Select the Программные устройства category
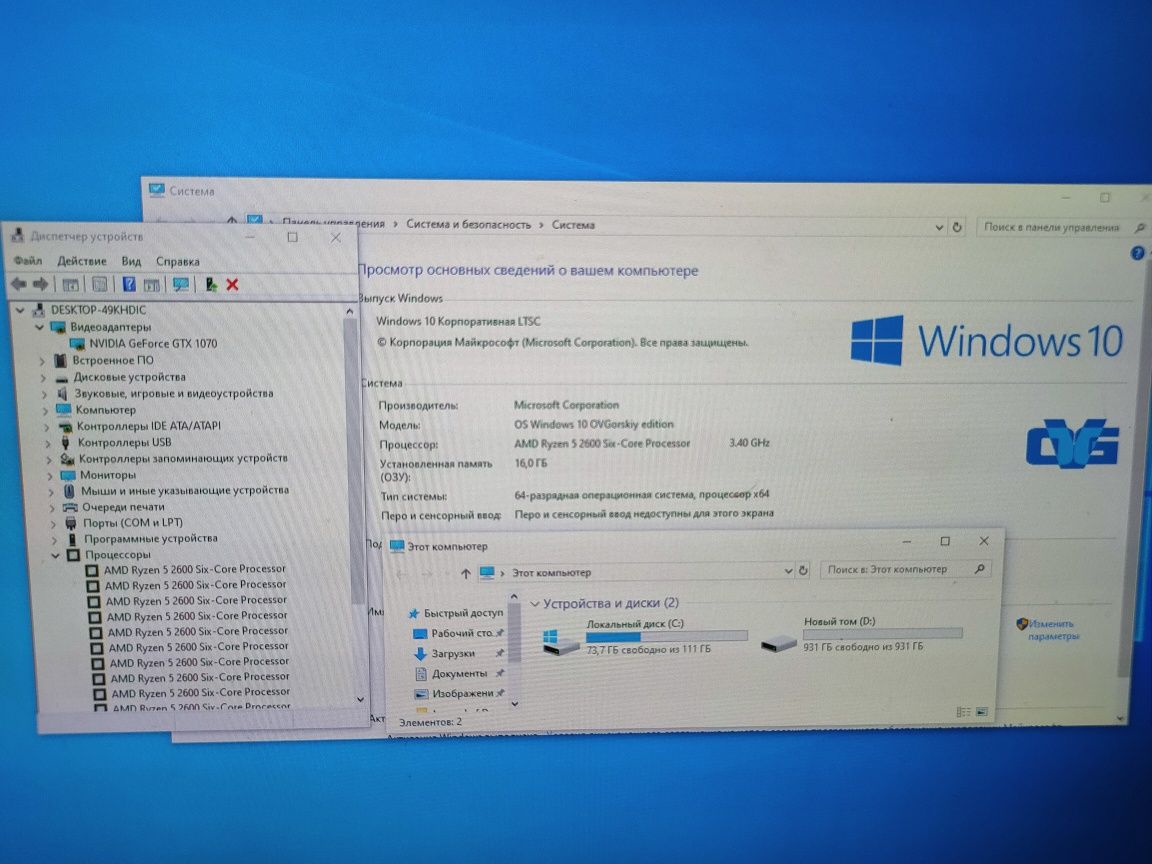Screen dimensions: 1152x864 (151, 539)
